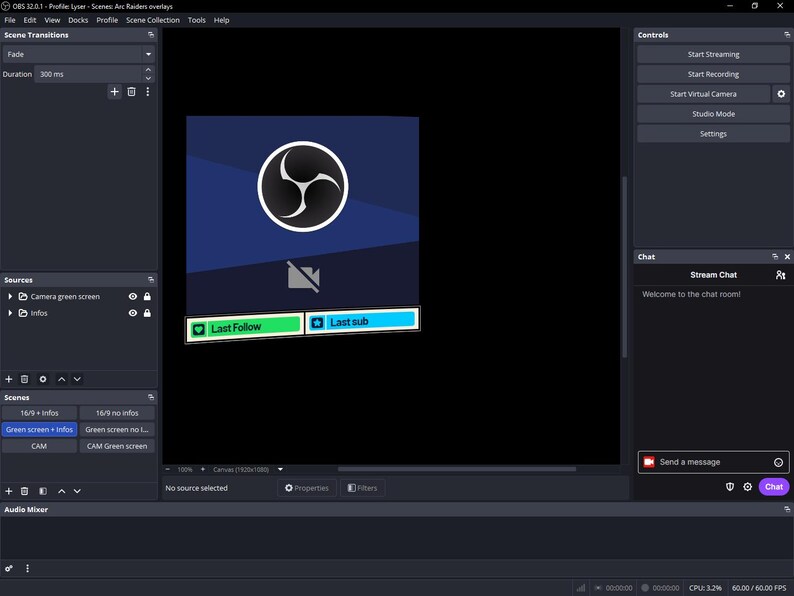Undock the Scene Transitions panel

point(151,35)
